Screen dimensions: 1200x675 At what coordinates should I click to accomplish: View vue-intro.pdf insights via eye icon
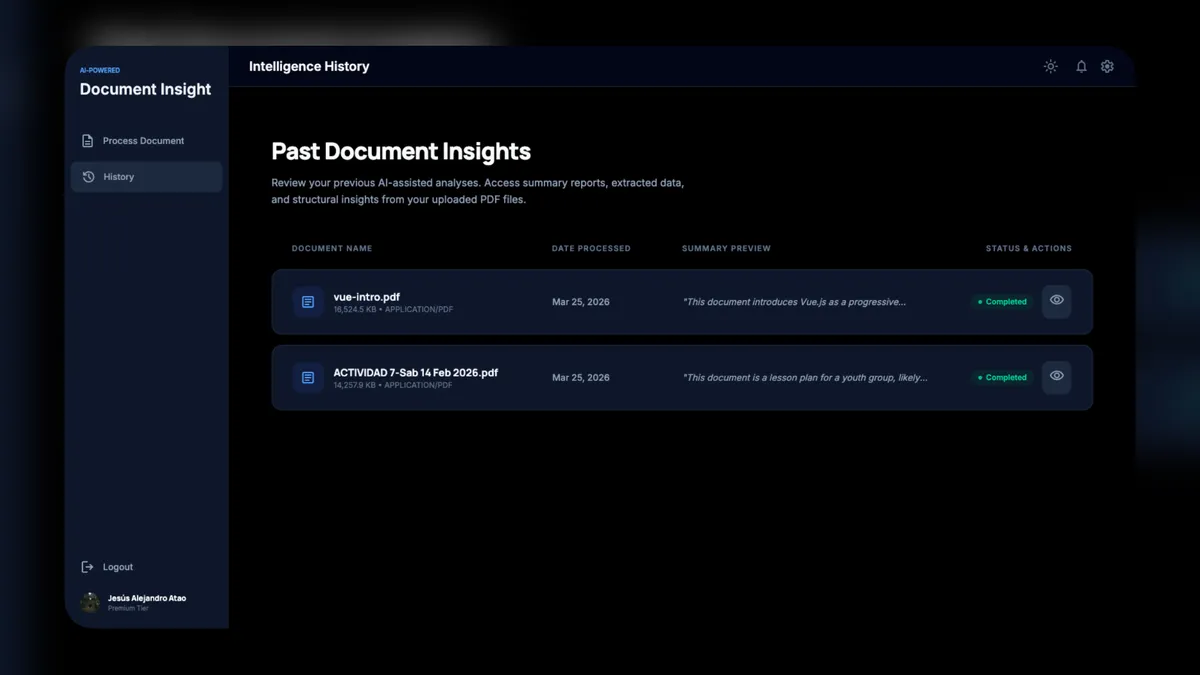(1056, 301)
